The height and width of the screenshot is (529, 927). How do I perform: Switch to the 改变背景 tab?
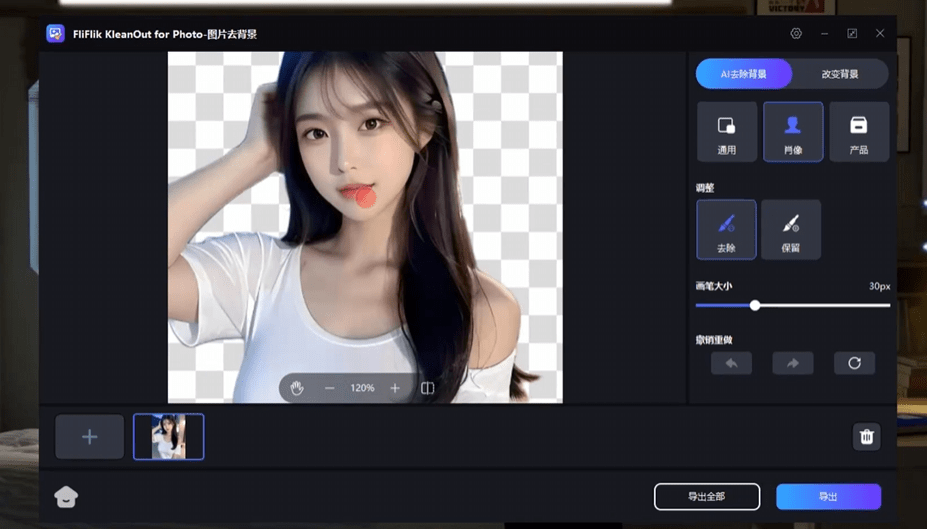840,74
